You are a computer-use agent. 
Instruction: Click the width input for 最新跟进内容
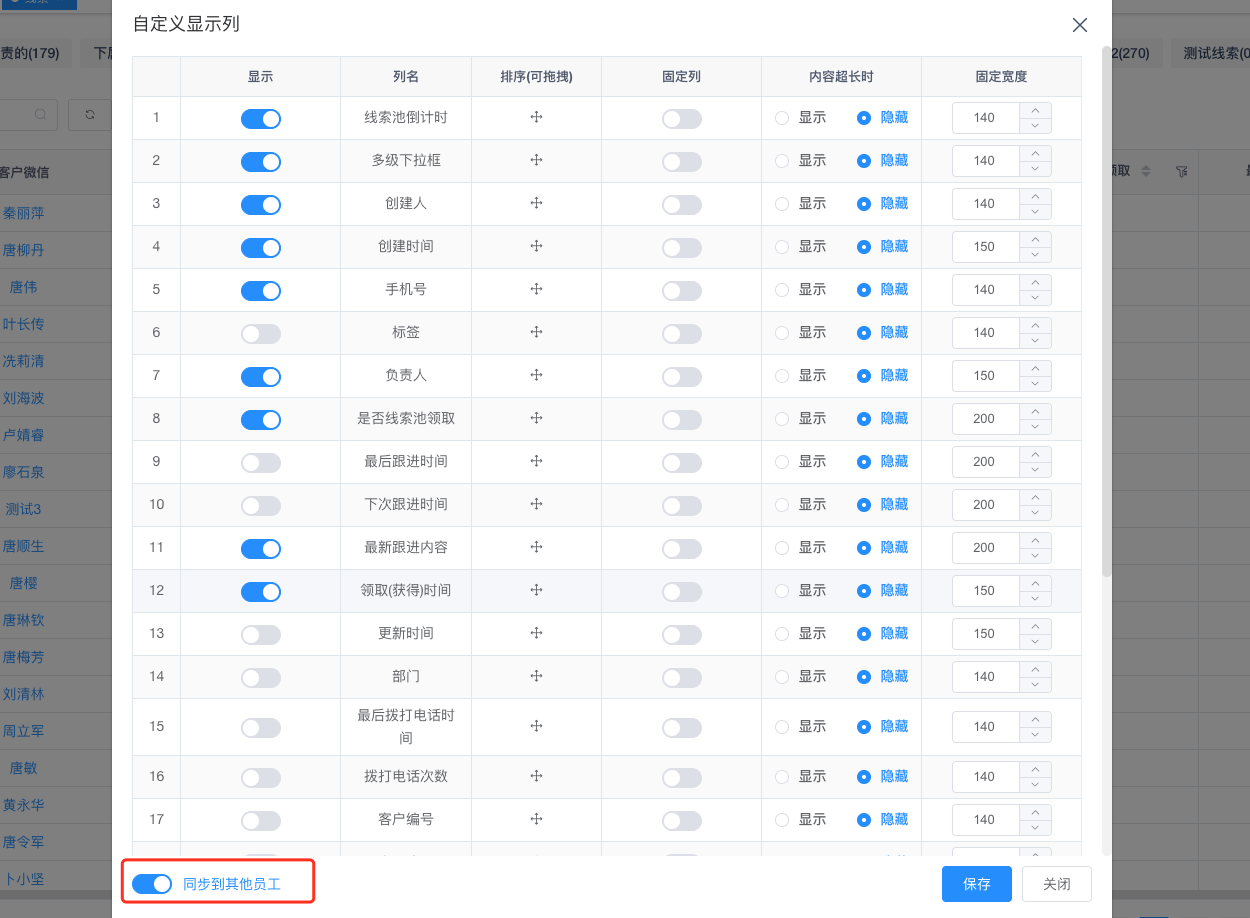click(985, 548)
